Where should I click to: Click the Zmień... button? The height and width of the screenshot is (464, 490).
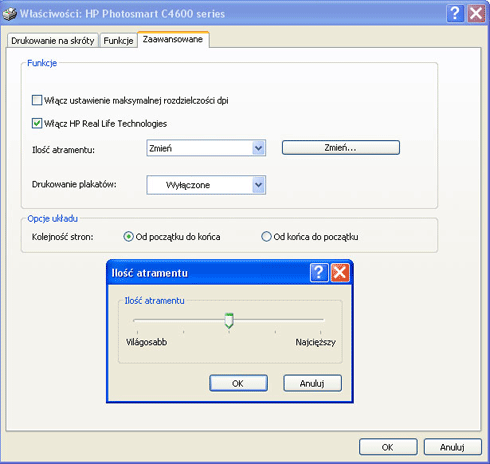pos(341,148)
